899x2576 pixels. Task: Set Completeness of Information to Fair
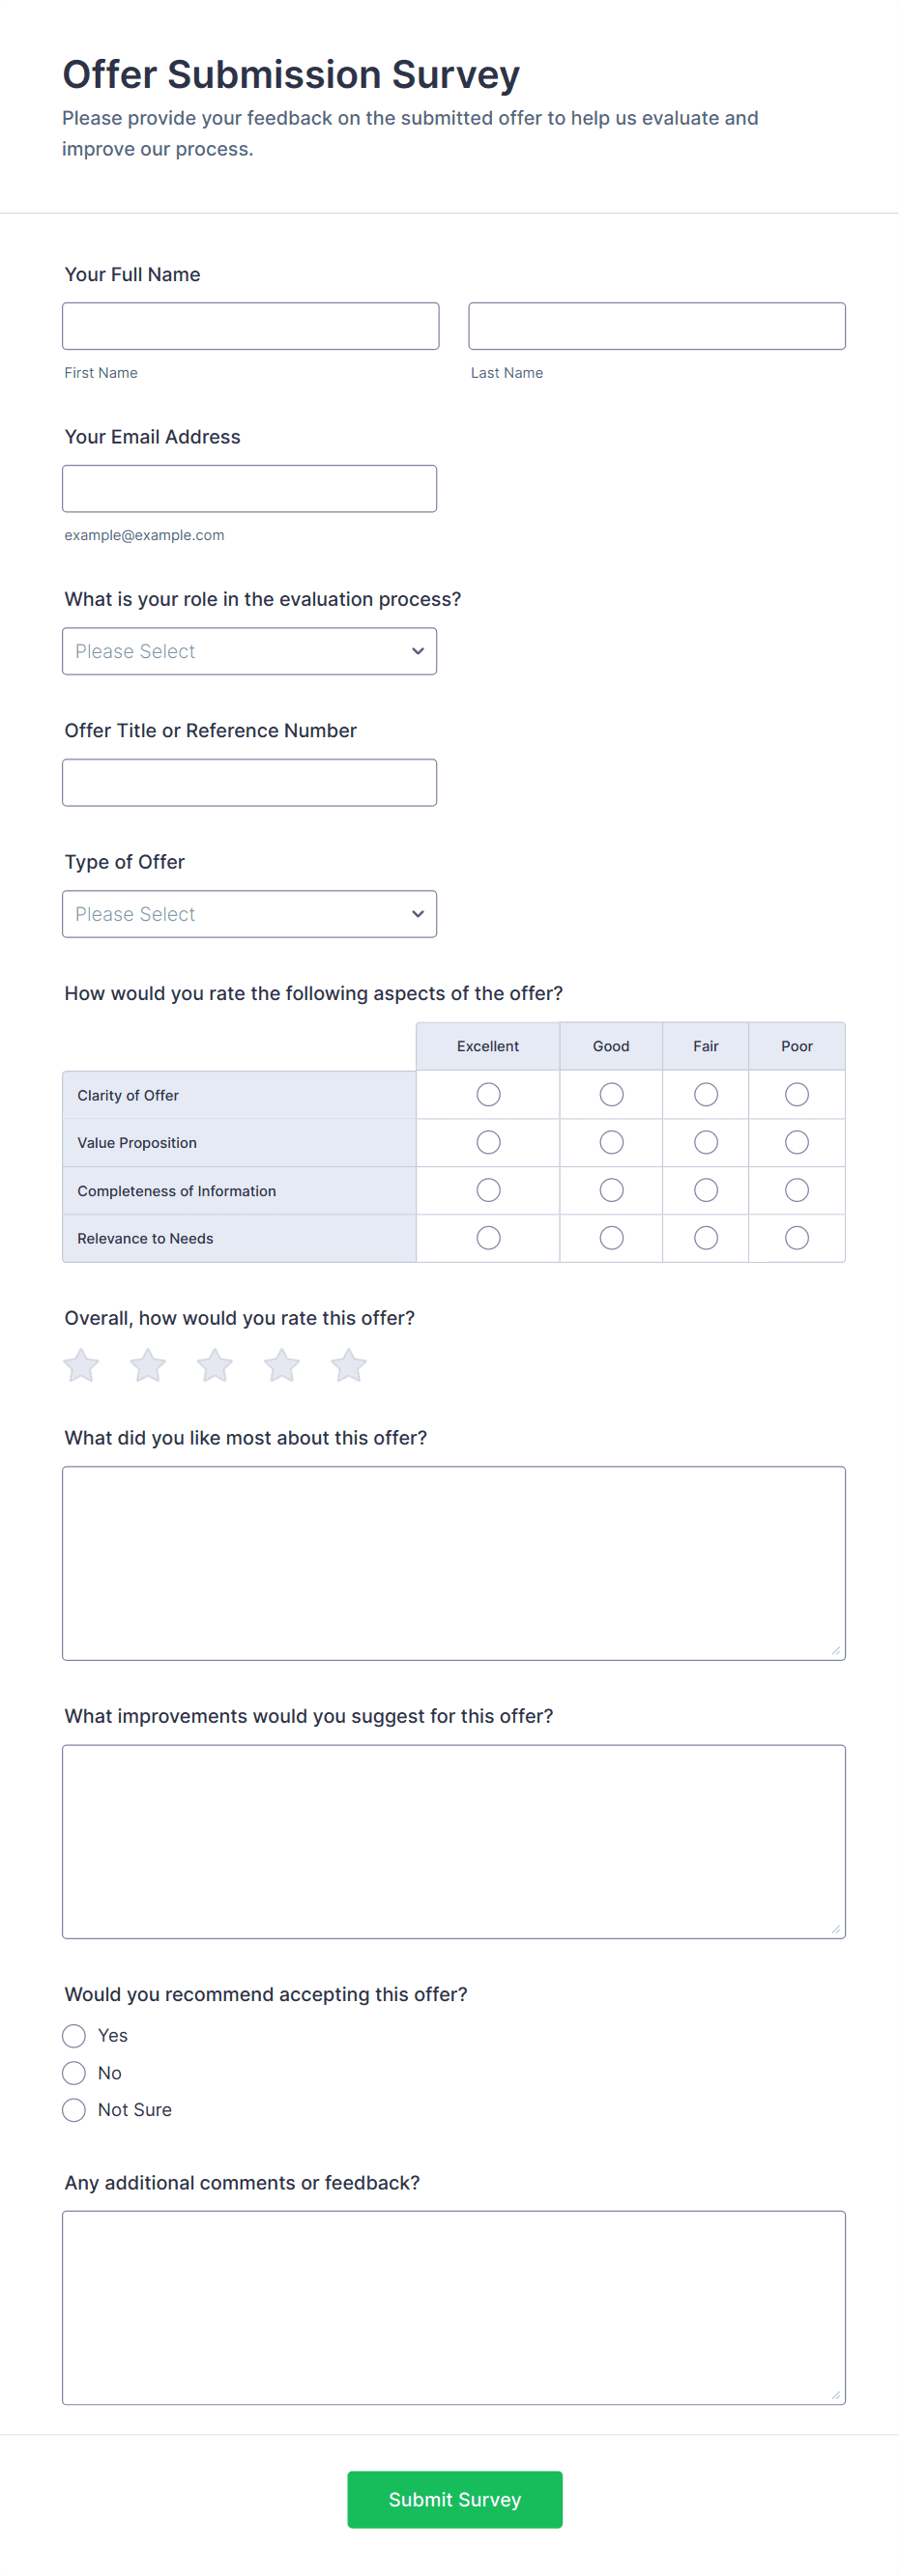[706, 1190]
